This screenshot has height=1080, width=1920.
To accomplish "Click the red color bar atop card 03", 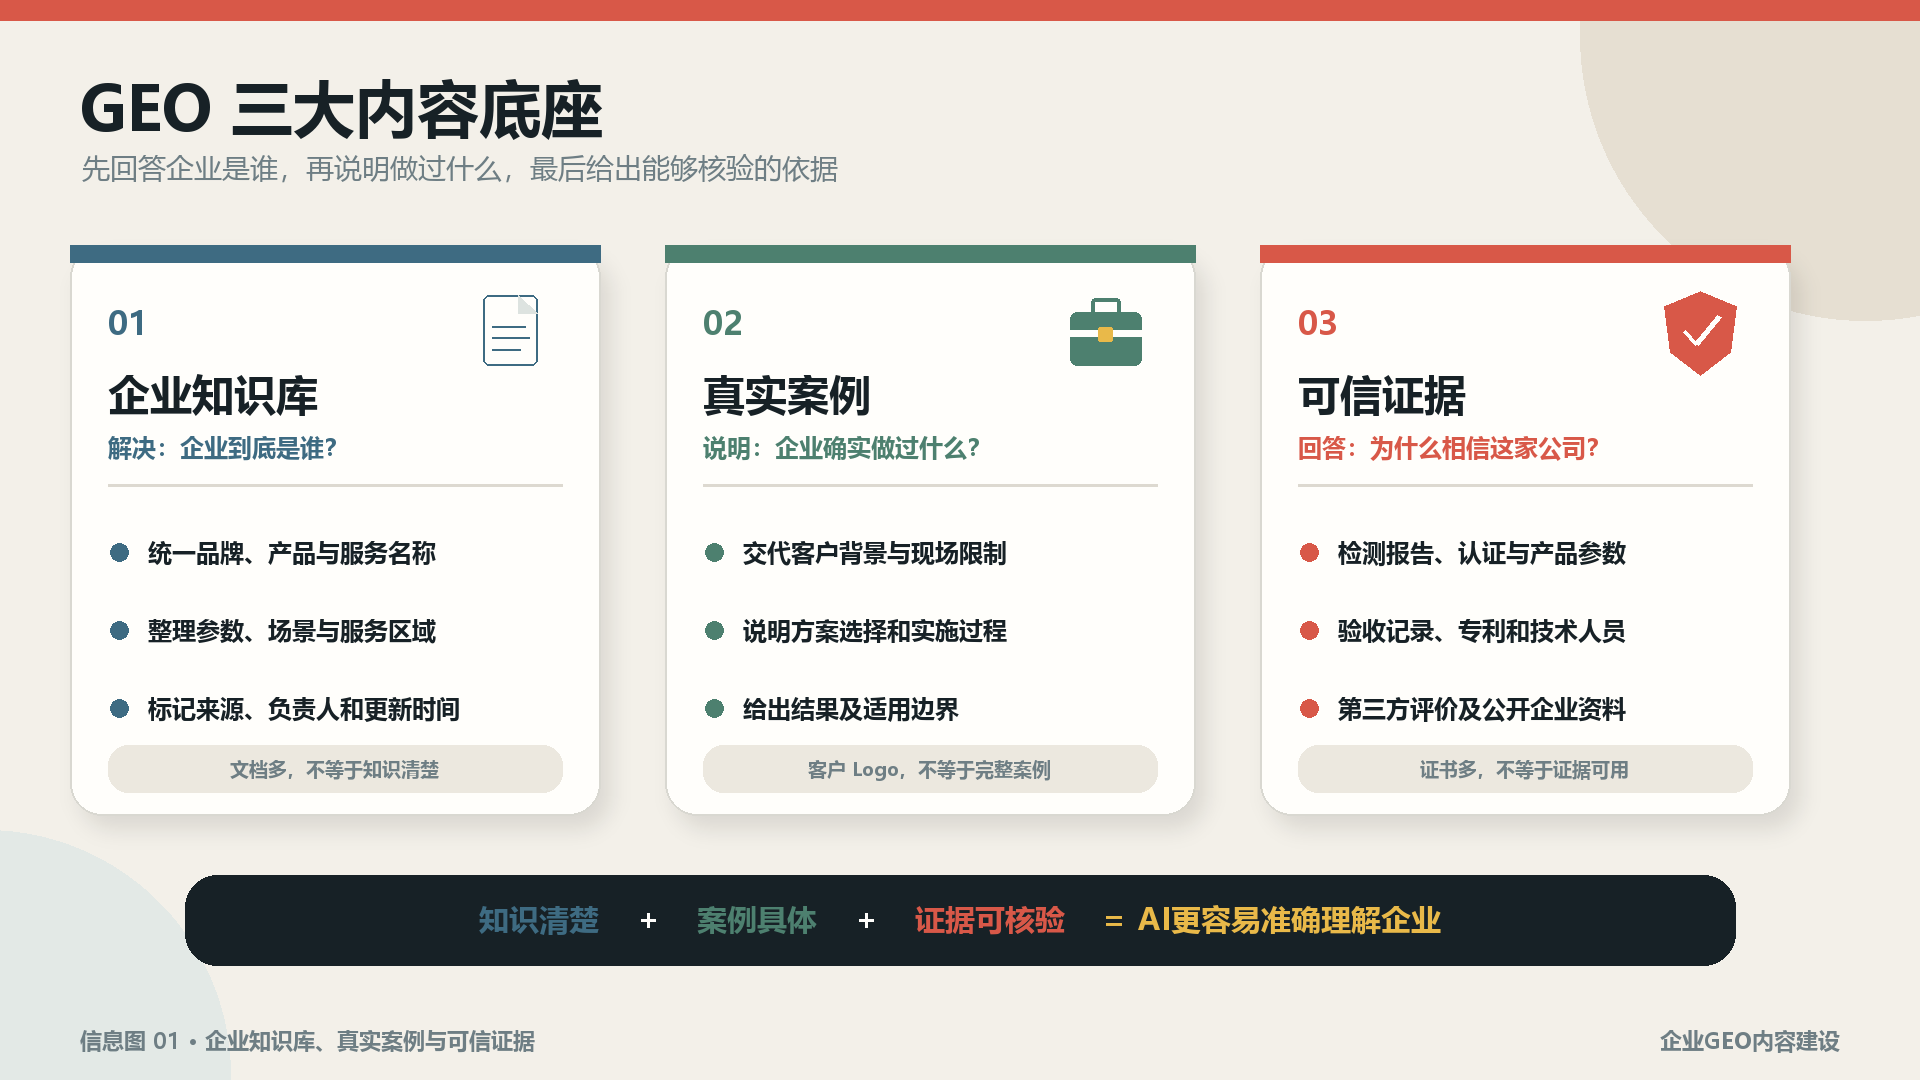I will pos(1525,254).
